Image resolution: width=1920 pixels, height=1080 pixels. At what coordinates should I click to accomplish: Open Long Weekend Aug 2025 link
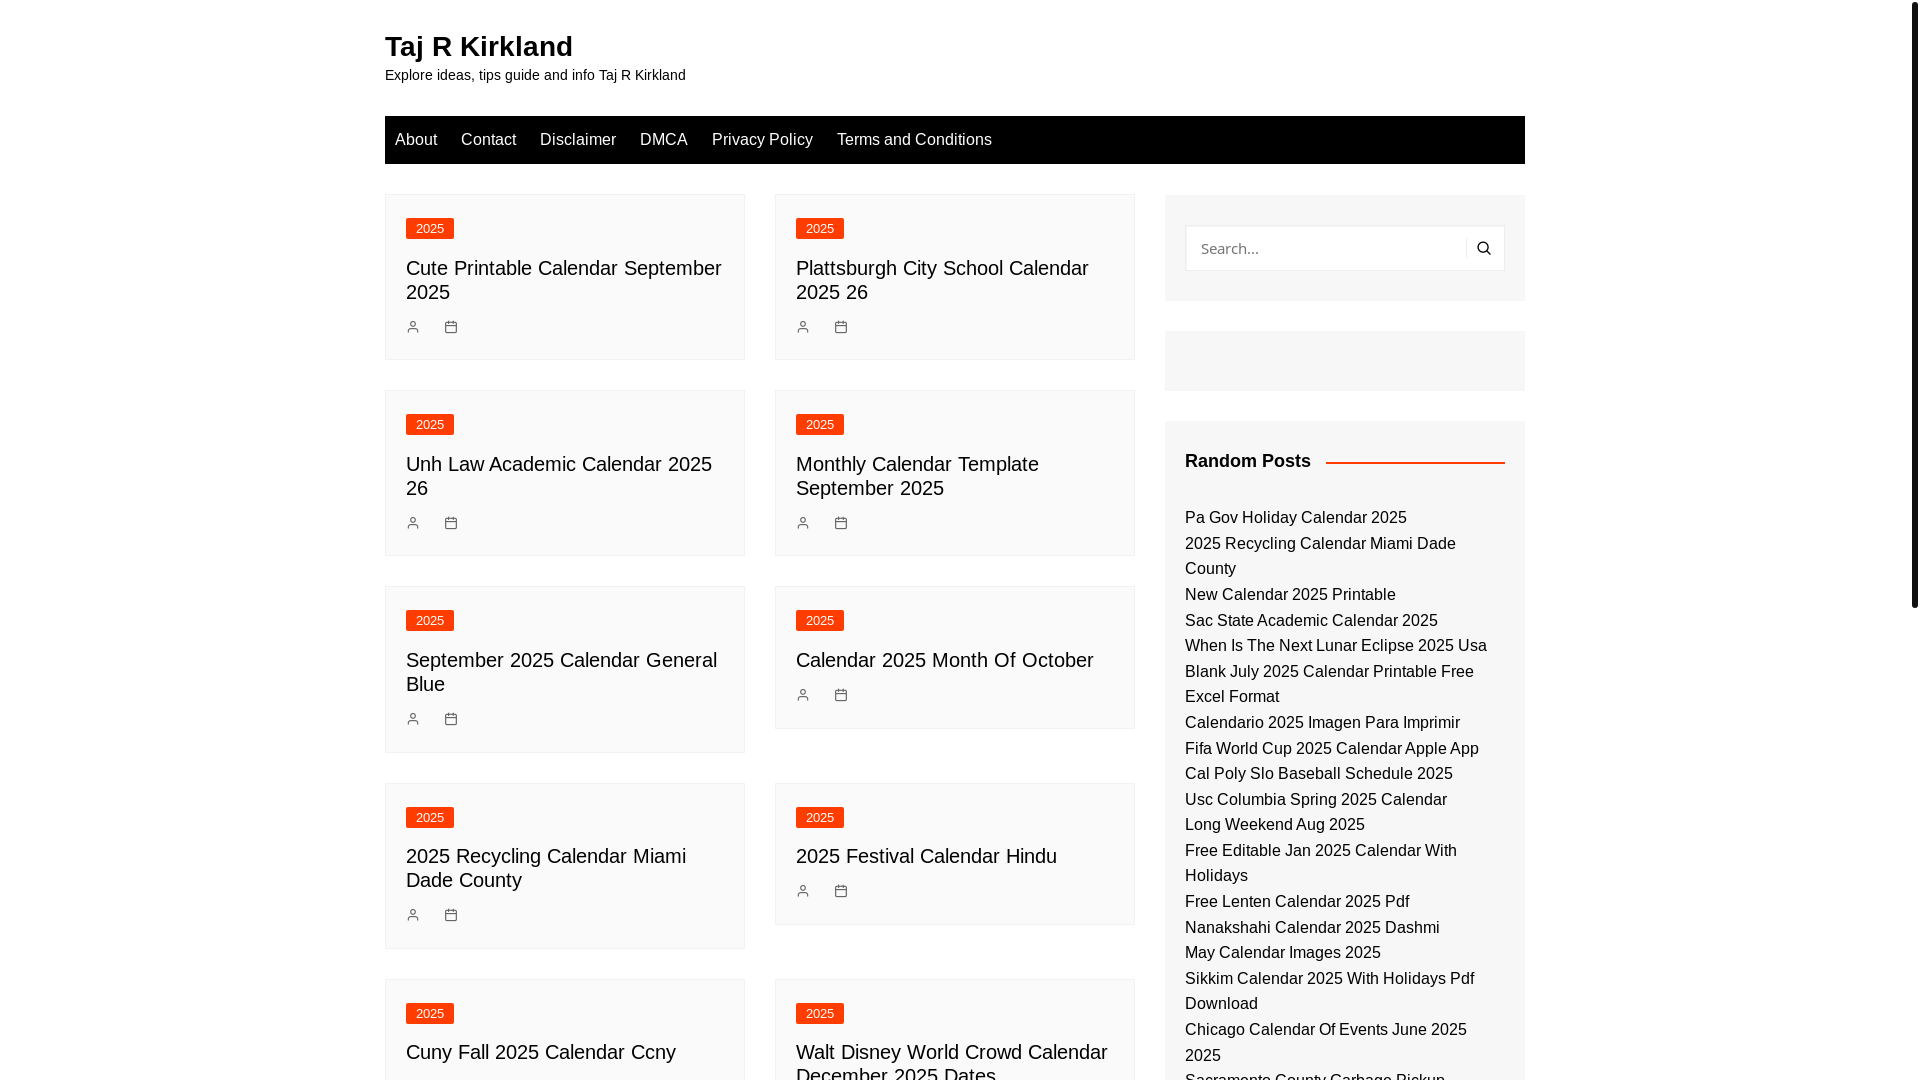pos(1275,825)
